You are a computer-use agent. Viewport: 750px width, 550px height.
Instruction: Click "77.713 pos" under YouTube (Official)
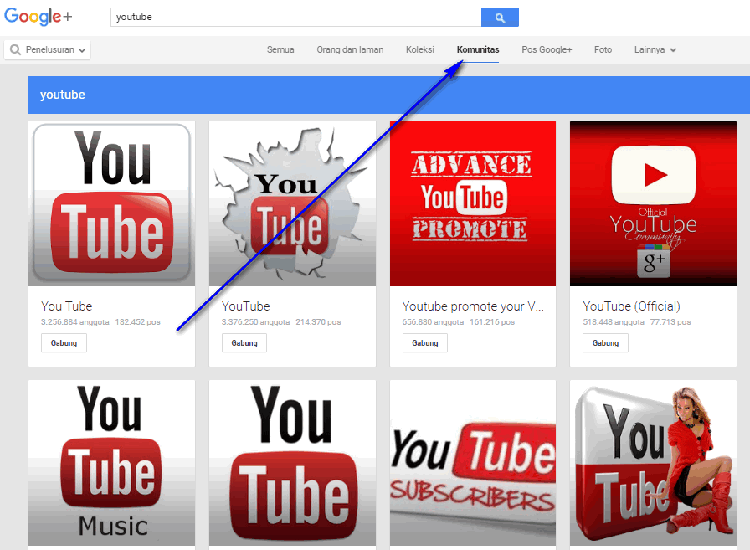(670, 322)
